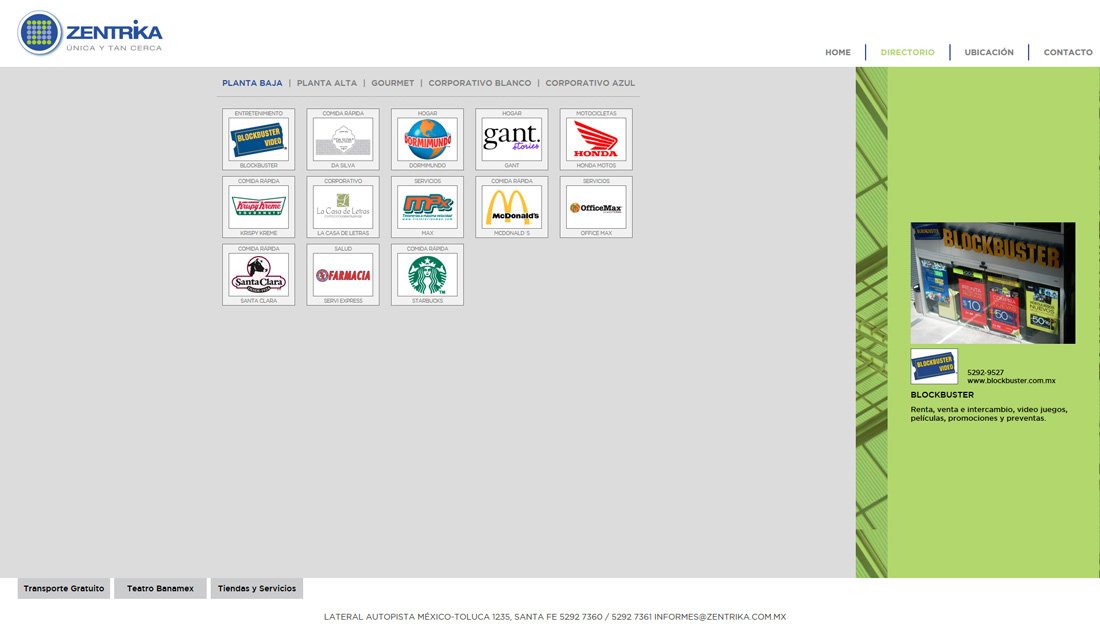Screen dimensions: 1100x624
Task: Open the Directorio menu item
Action: pos(907,53)
